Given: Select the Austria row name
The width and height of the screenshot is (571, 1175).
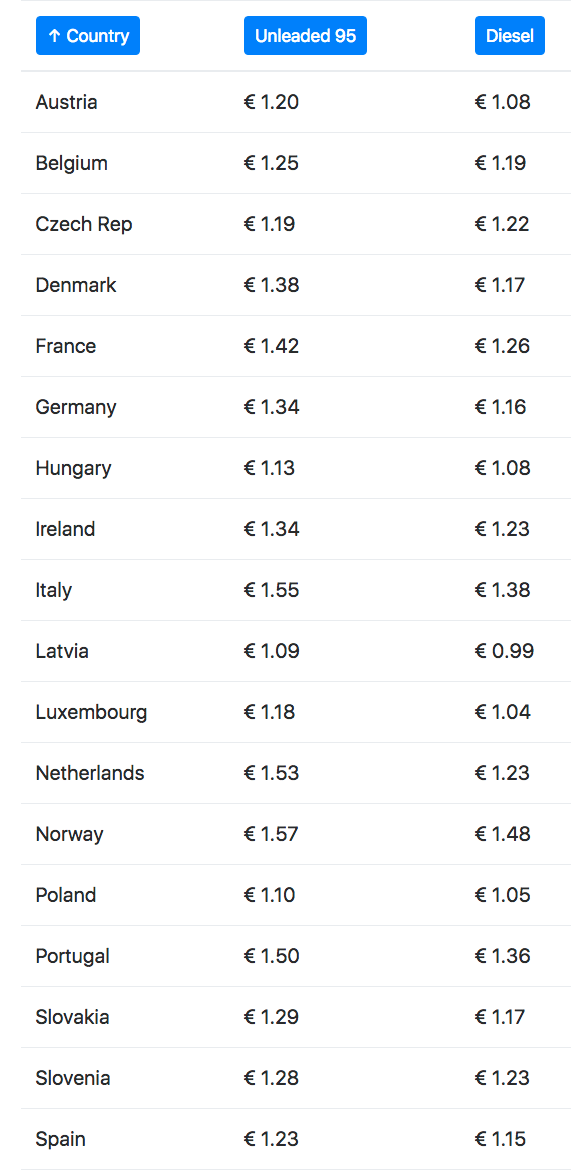Looking at the screenshot, I should (66, 102).
